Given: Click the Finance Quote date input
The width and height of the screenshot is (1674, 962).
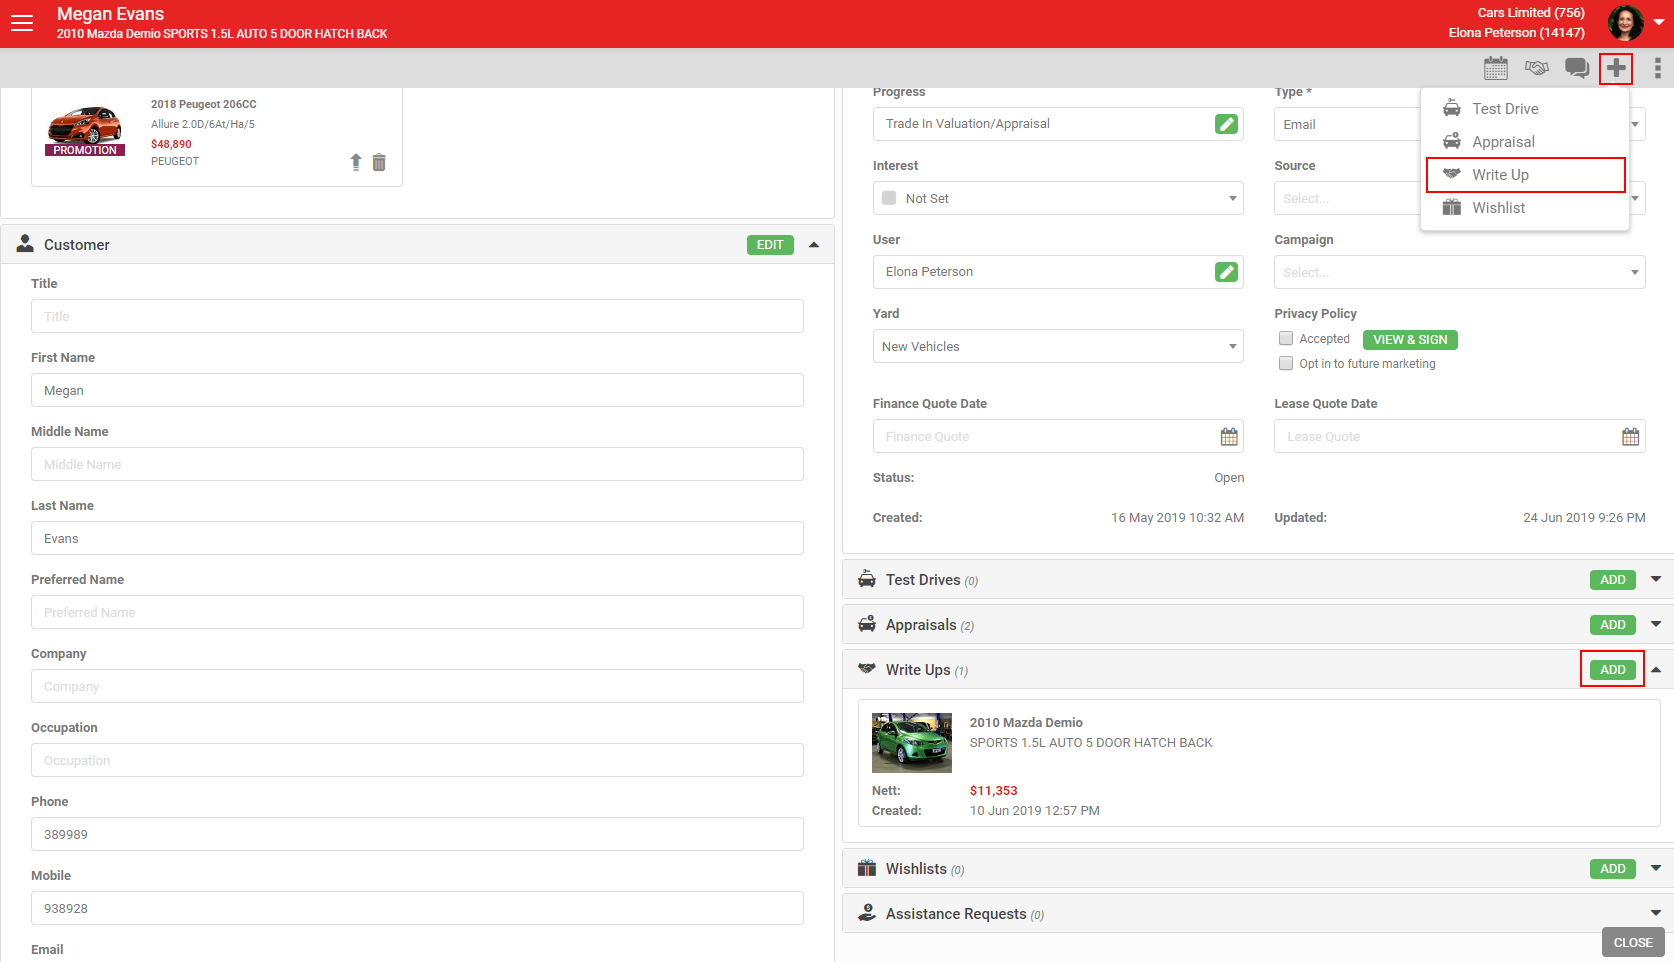Looking at the screenshot, I should tap(1058, 437).
